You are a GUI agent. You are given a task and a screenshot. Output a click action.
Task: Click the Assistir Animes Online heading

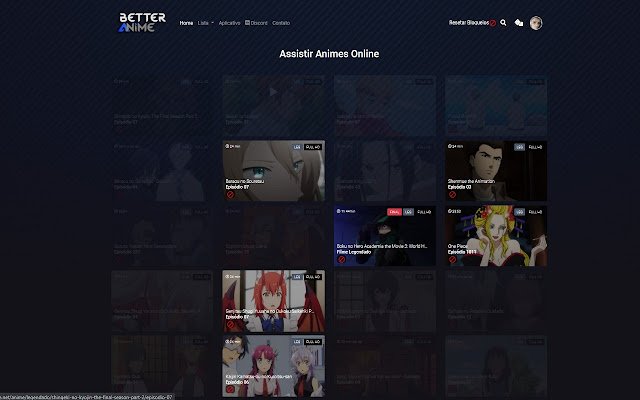pyautogui.click(x=329, y=54)
